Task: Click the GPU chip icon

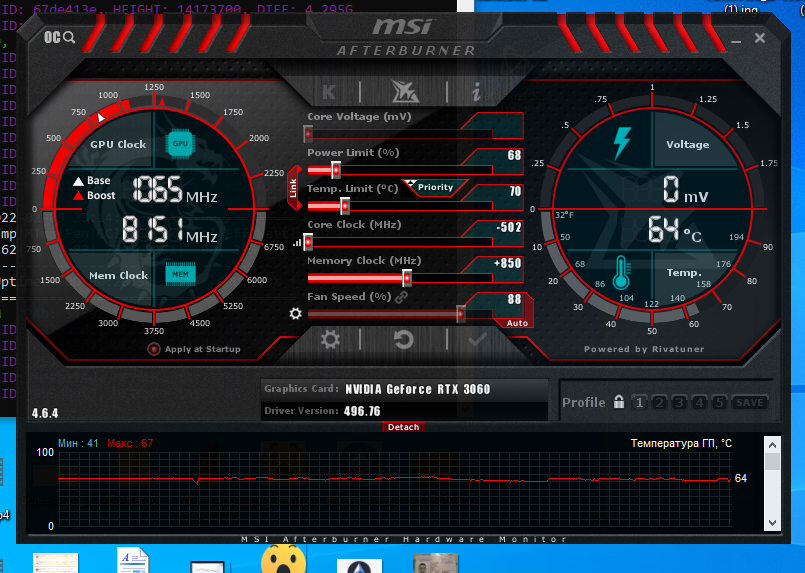Action: click(x=180, y=144)
